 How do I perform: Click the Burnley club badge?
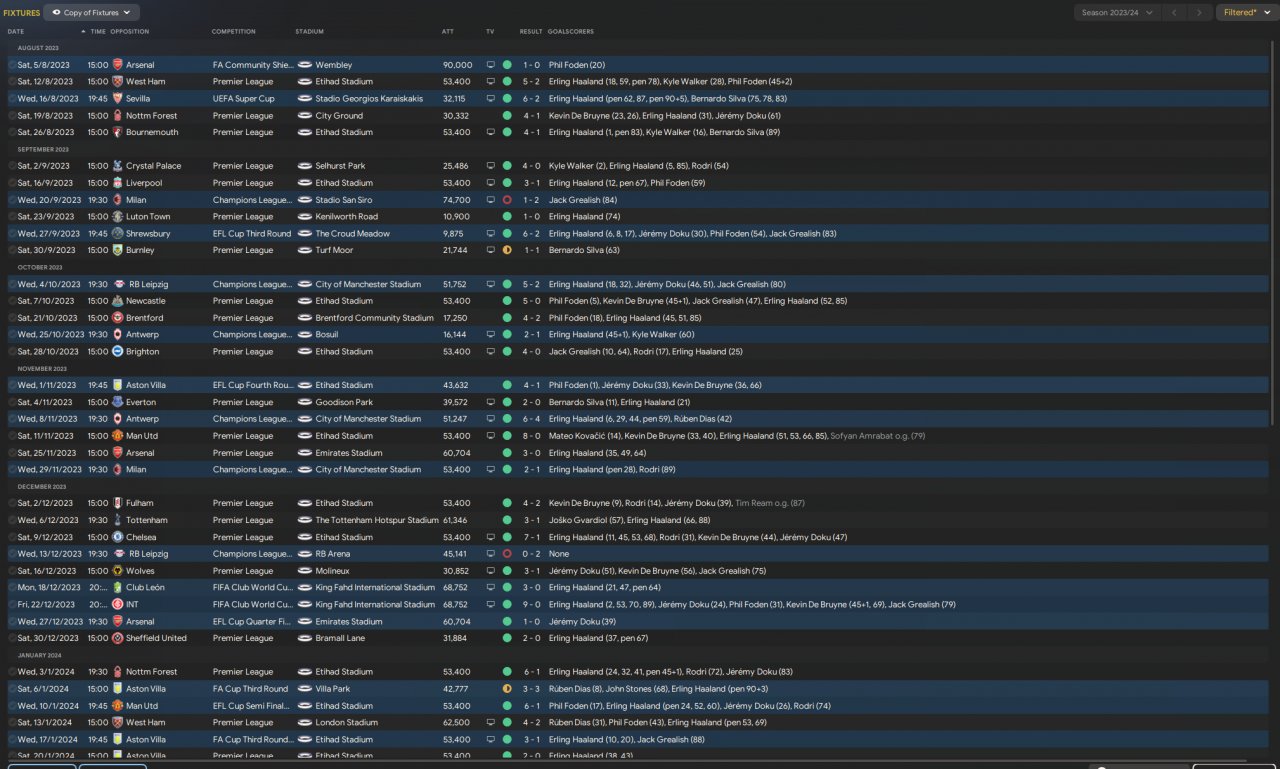[117, 250]
